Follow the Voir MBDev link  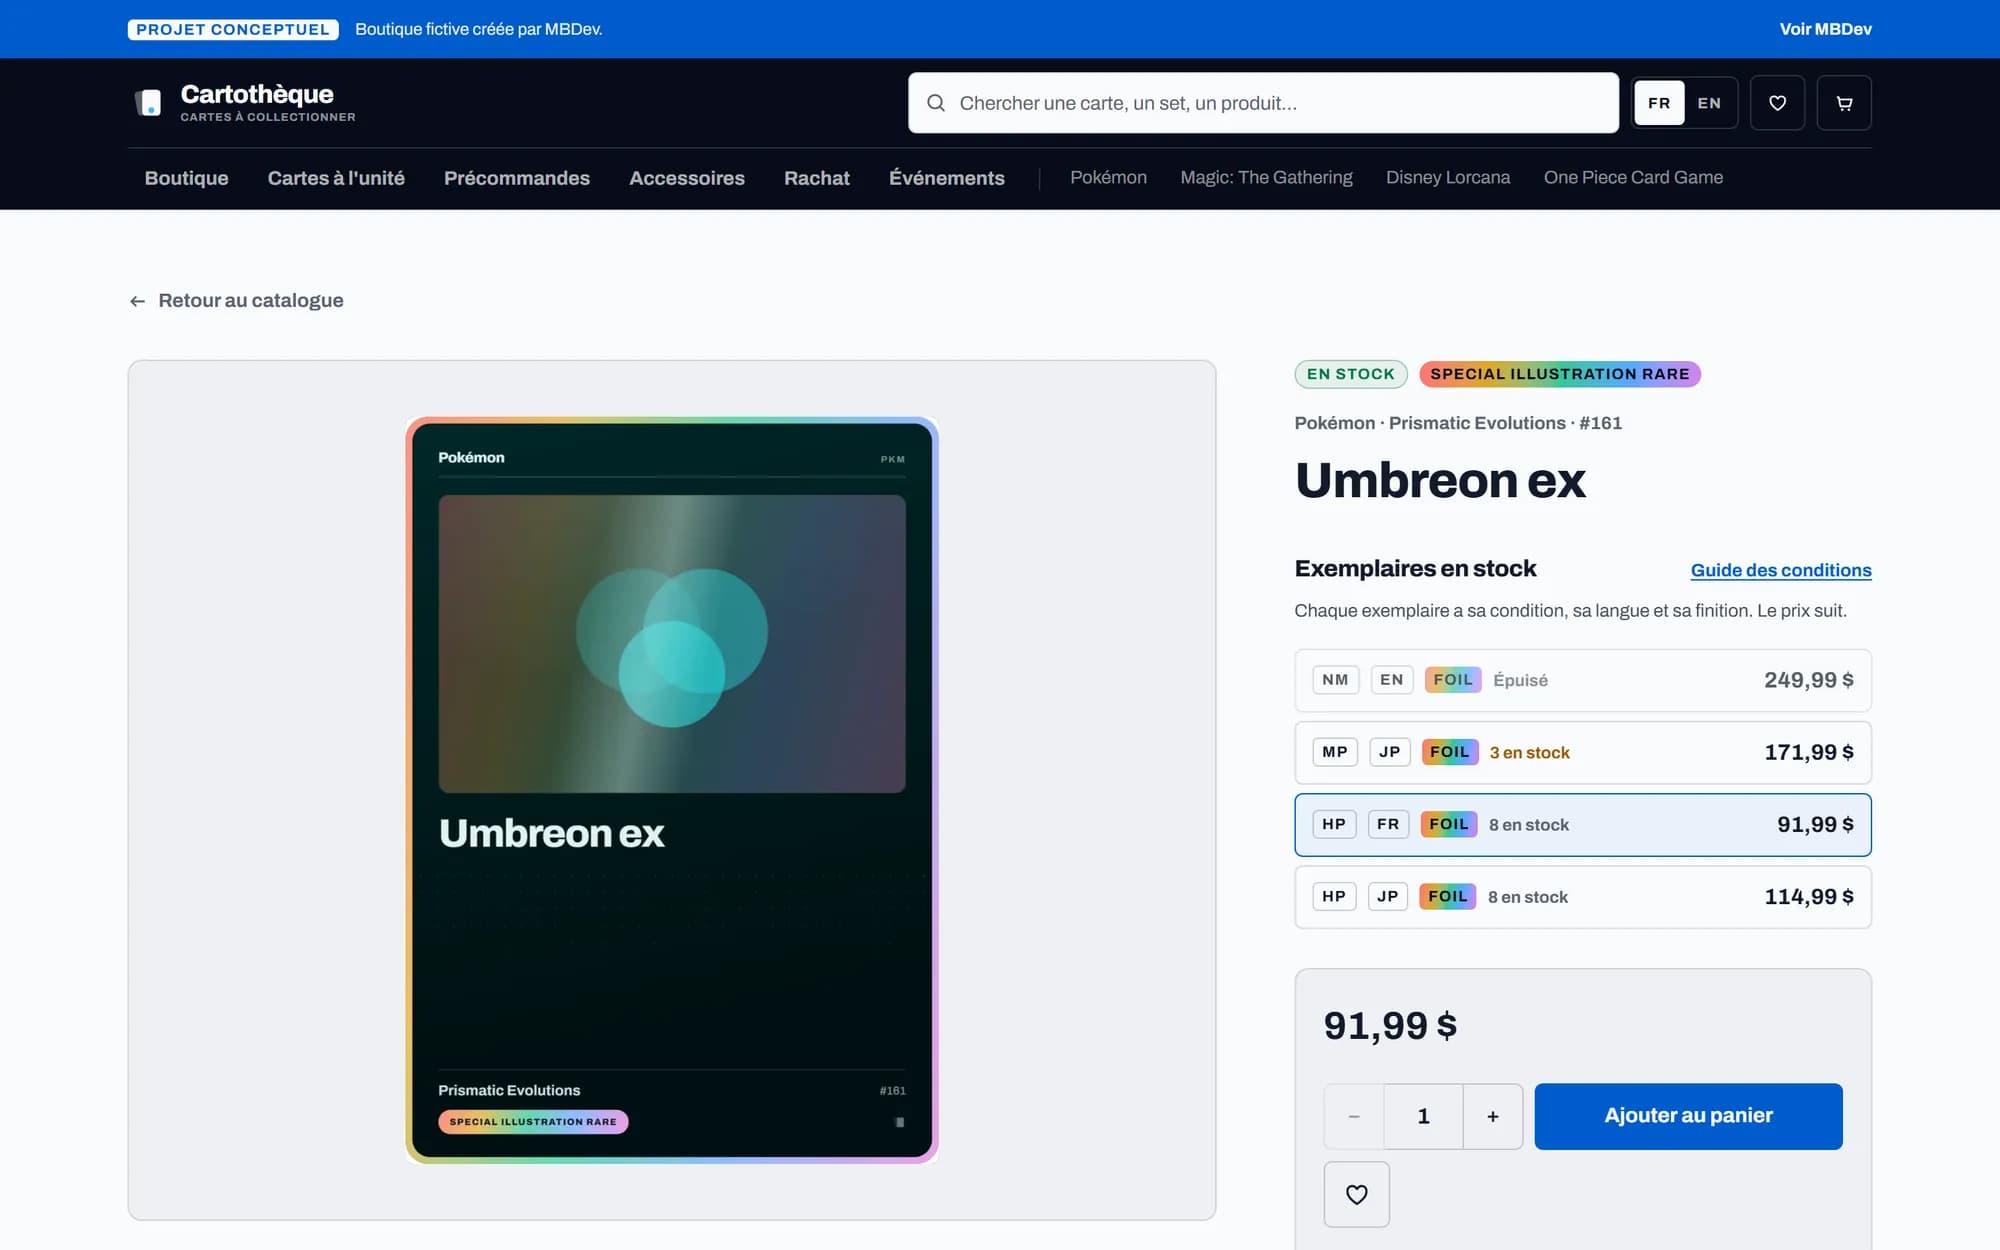pos(1825,29)
